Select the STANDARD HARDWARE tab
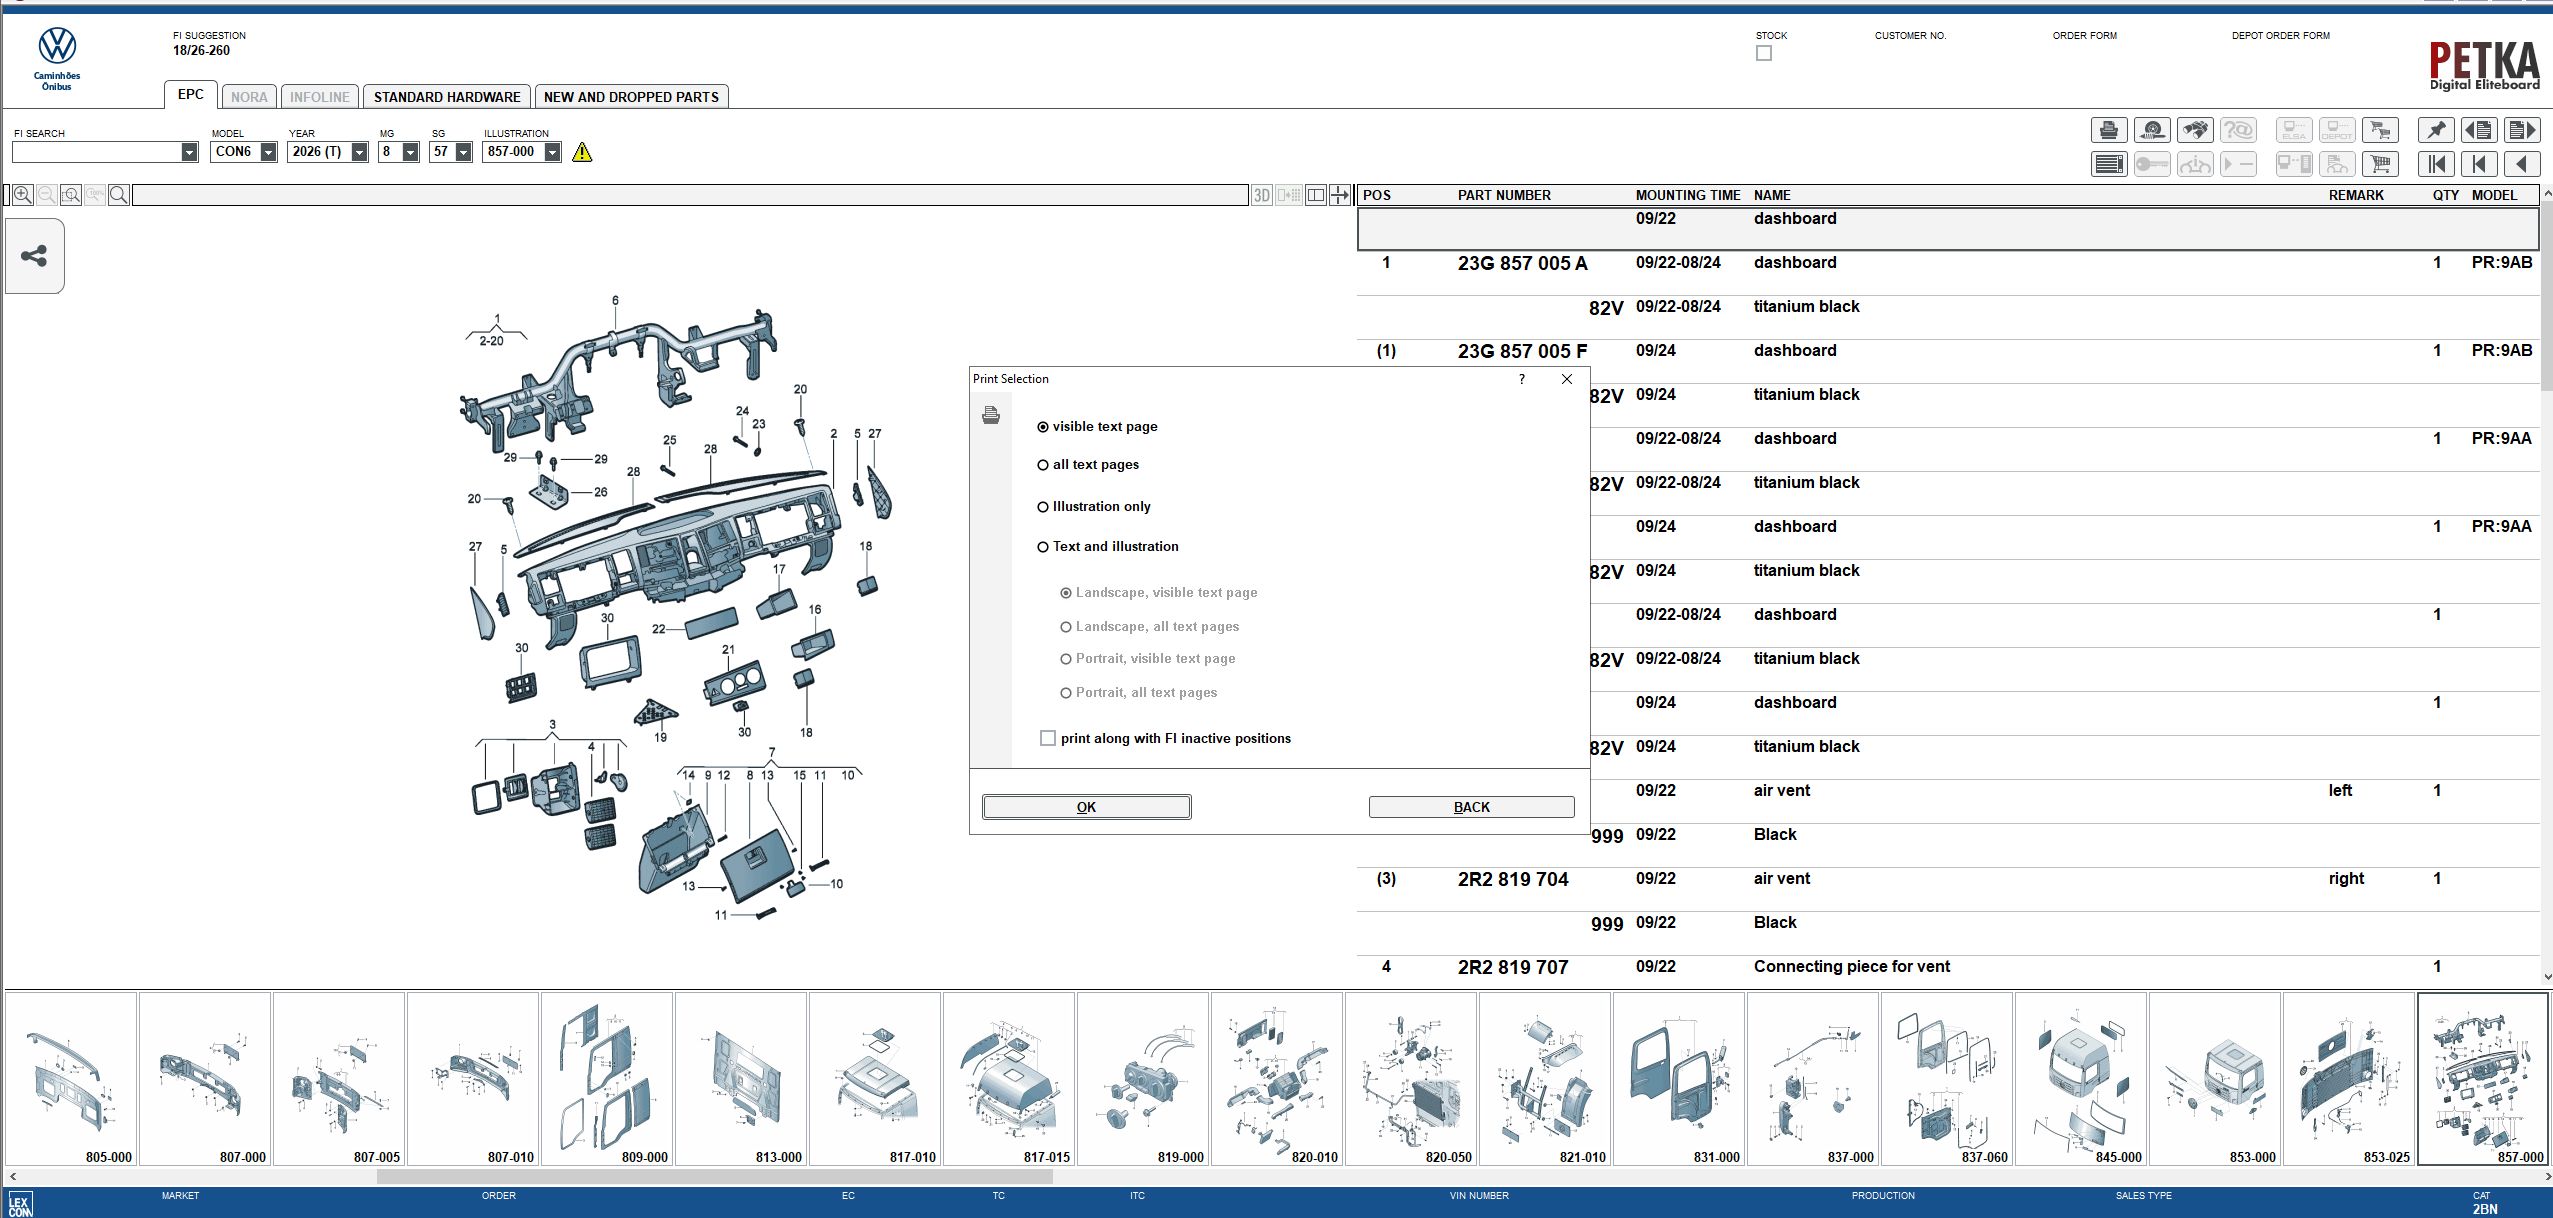 (447, 96)
